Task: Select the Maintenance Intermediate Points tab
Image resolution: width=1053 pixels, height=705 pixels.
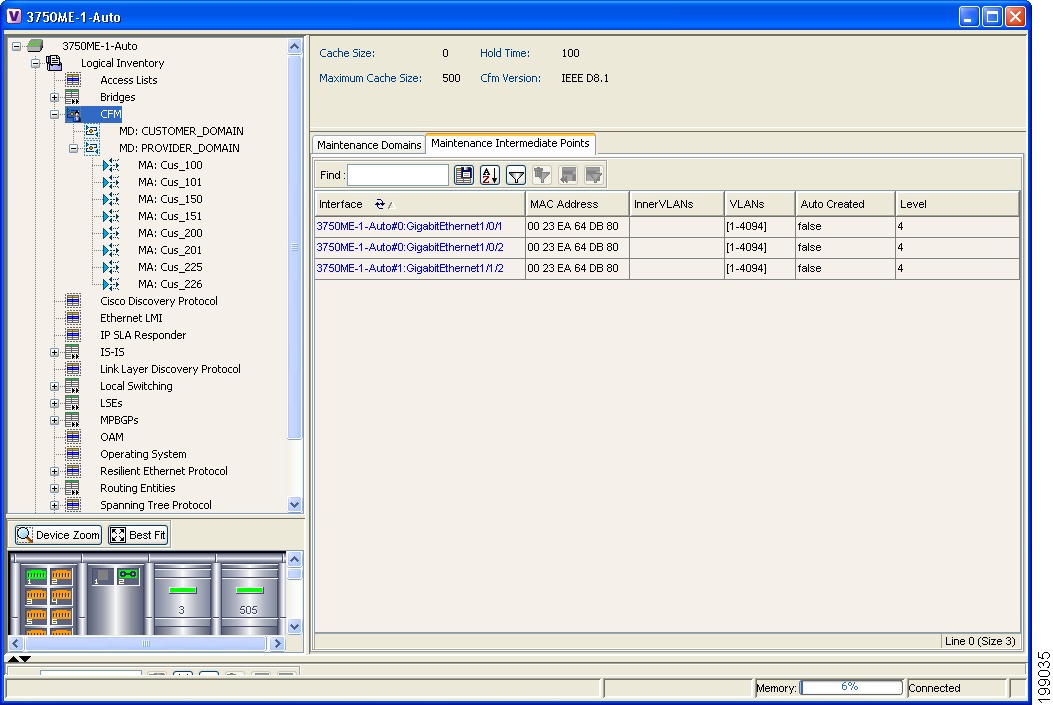Action: pyautogui.click(x=510, y=143)
